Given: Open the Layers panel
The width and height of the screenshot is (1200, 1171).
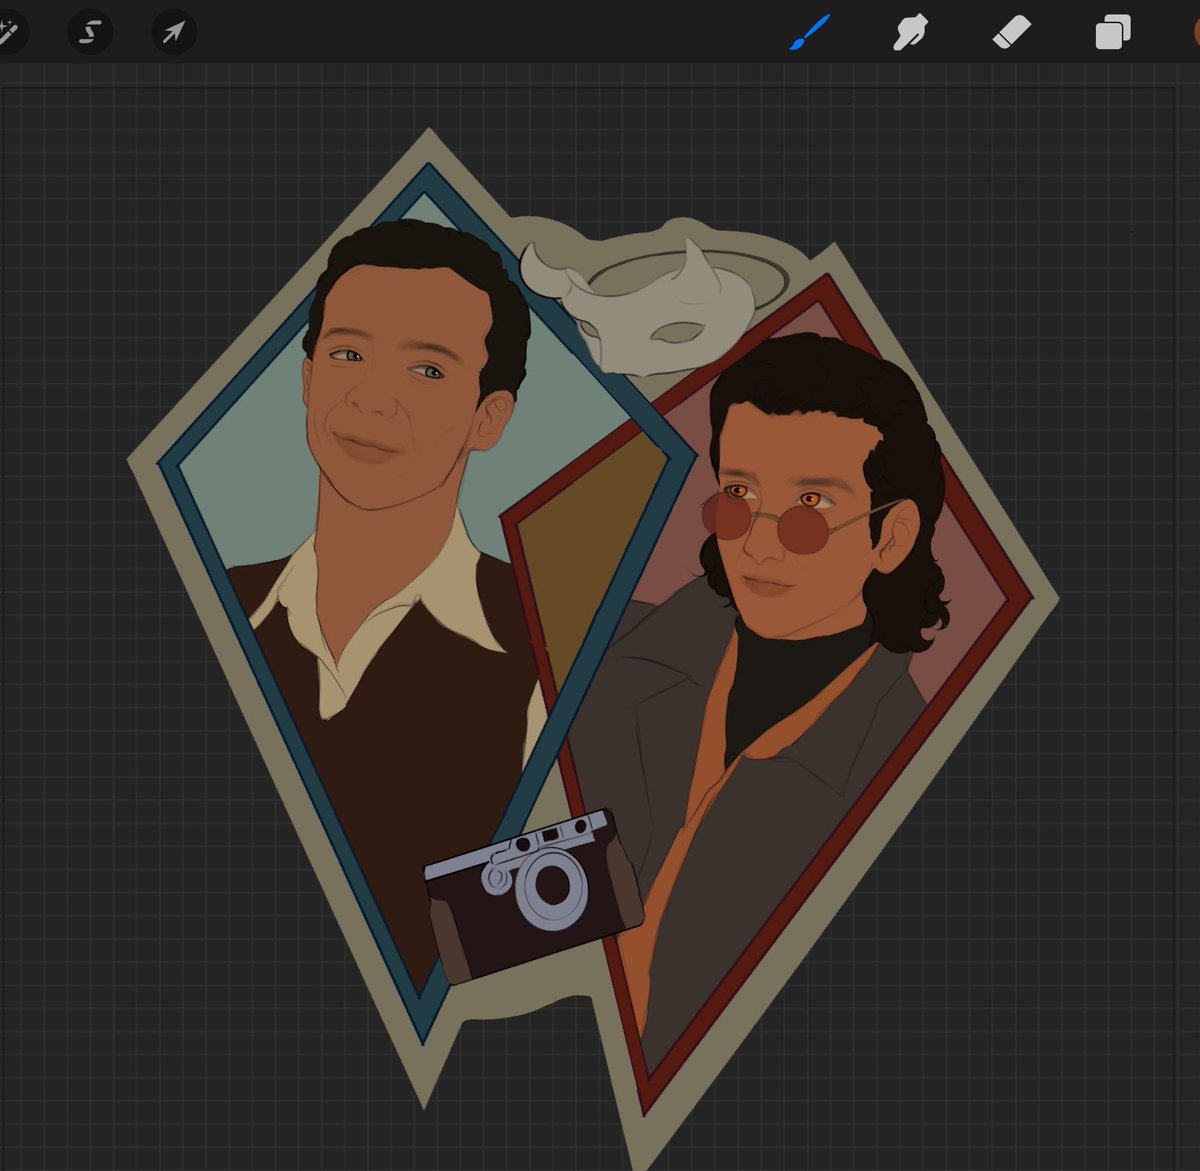Looking at the screenshot, I should (1112, 33).
